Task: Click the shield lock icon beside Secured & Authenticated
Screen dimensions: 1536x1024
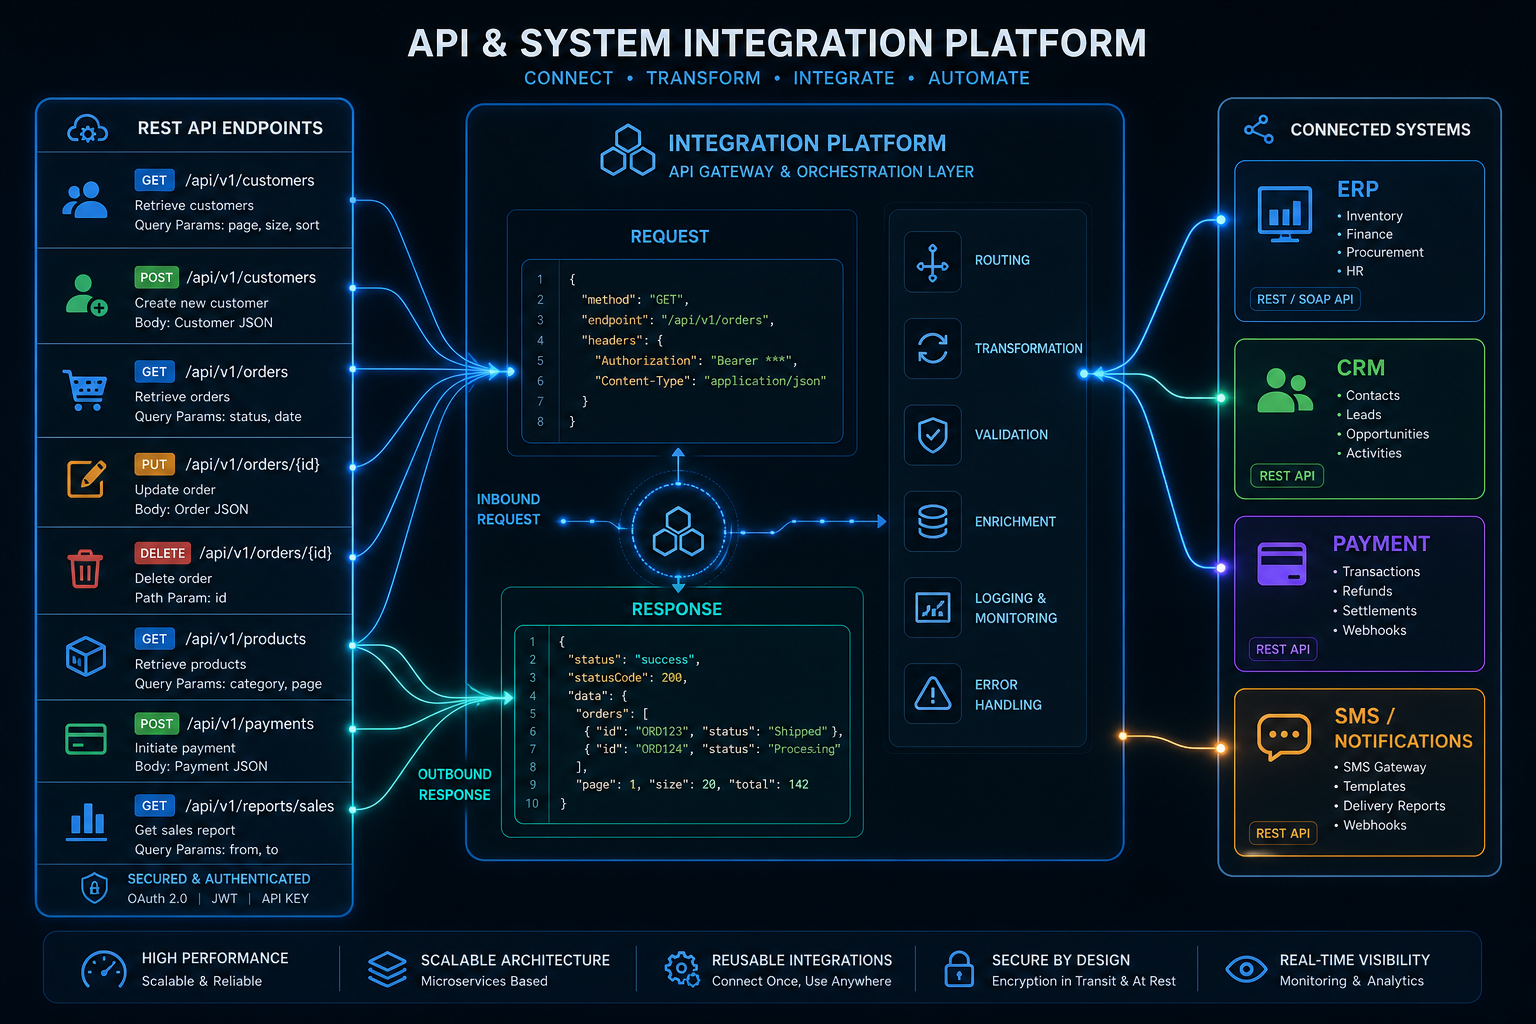Action: (94, 888)
